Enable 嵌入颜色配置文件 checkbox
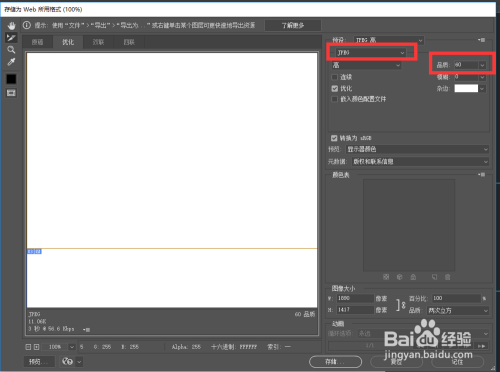500x372 pixels. [x=335, y=99]
